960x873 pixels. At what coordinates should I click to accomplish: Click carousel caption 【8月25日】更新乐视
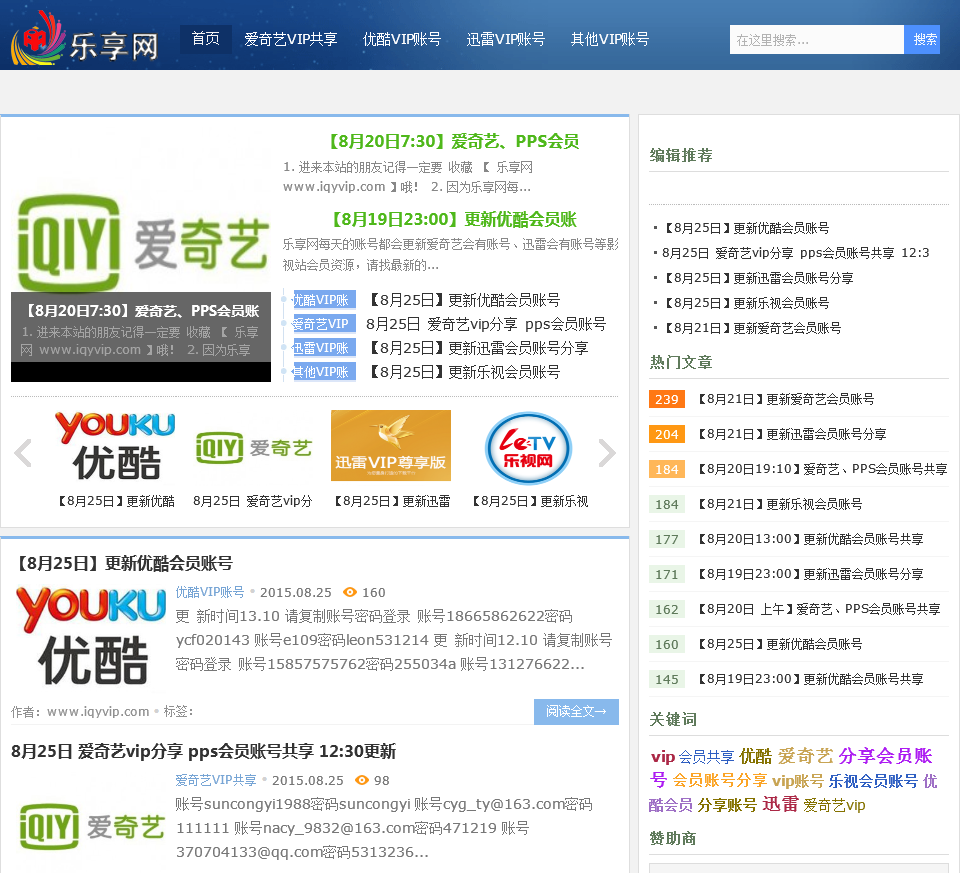click(x=530, y=501)
